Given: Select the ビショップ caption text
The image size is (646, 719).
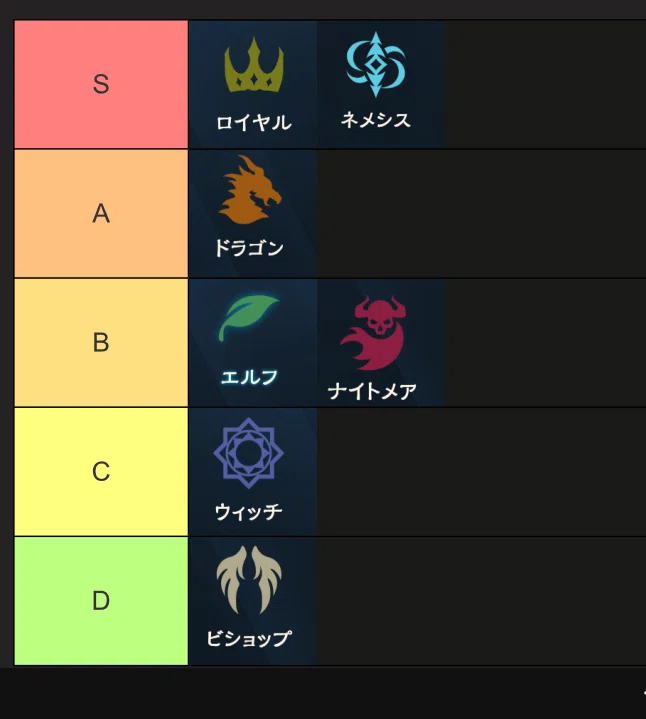Looking at the screenshot, I should [x=249, y=638].
